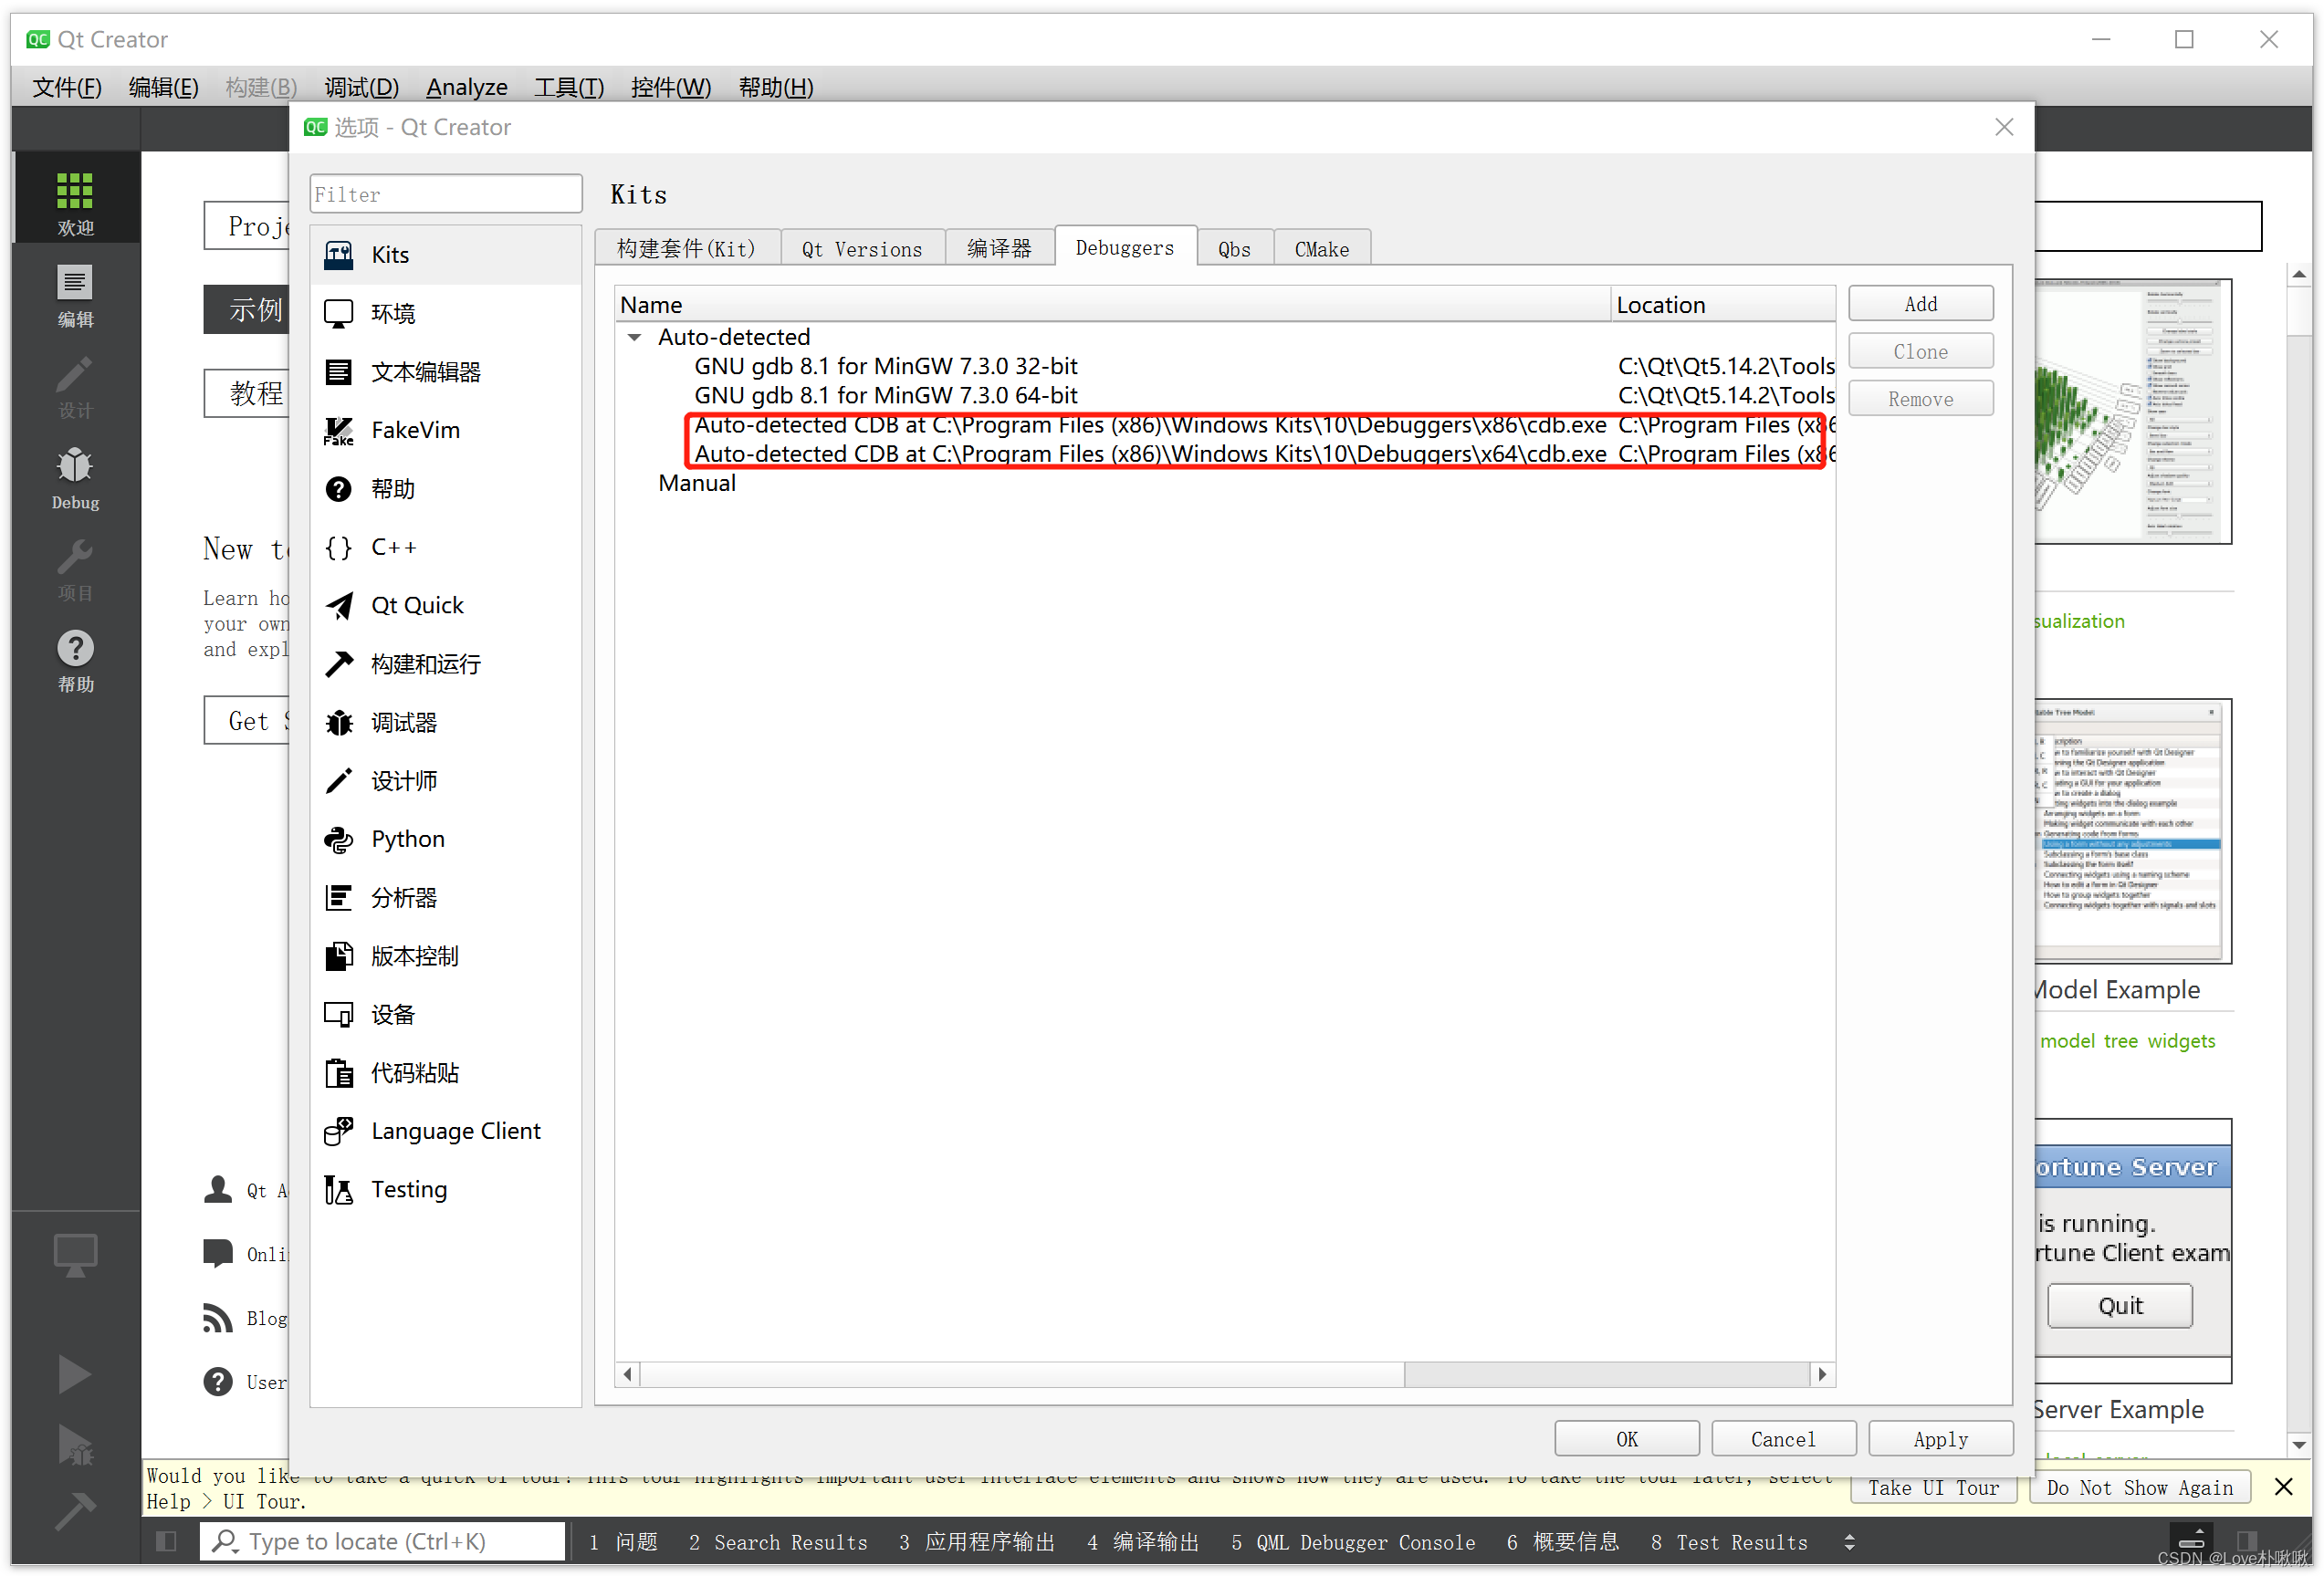The image size is (2324, 1576).
Task: Open the Python options section
Action: coord(407,839)
